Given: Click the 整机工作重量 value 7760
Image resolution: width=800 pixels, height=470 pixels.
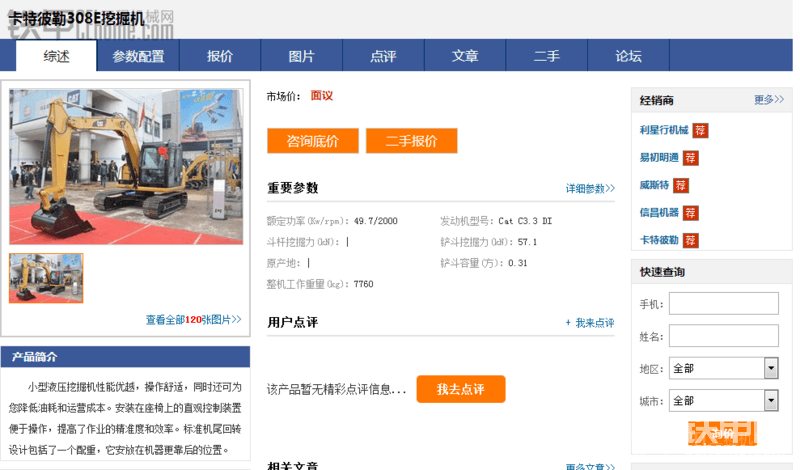Looking at the screenshot, I should tap(363, 284).
